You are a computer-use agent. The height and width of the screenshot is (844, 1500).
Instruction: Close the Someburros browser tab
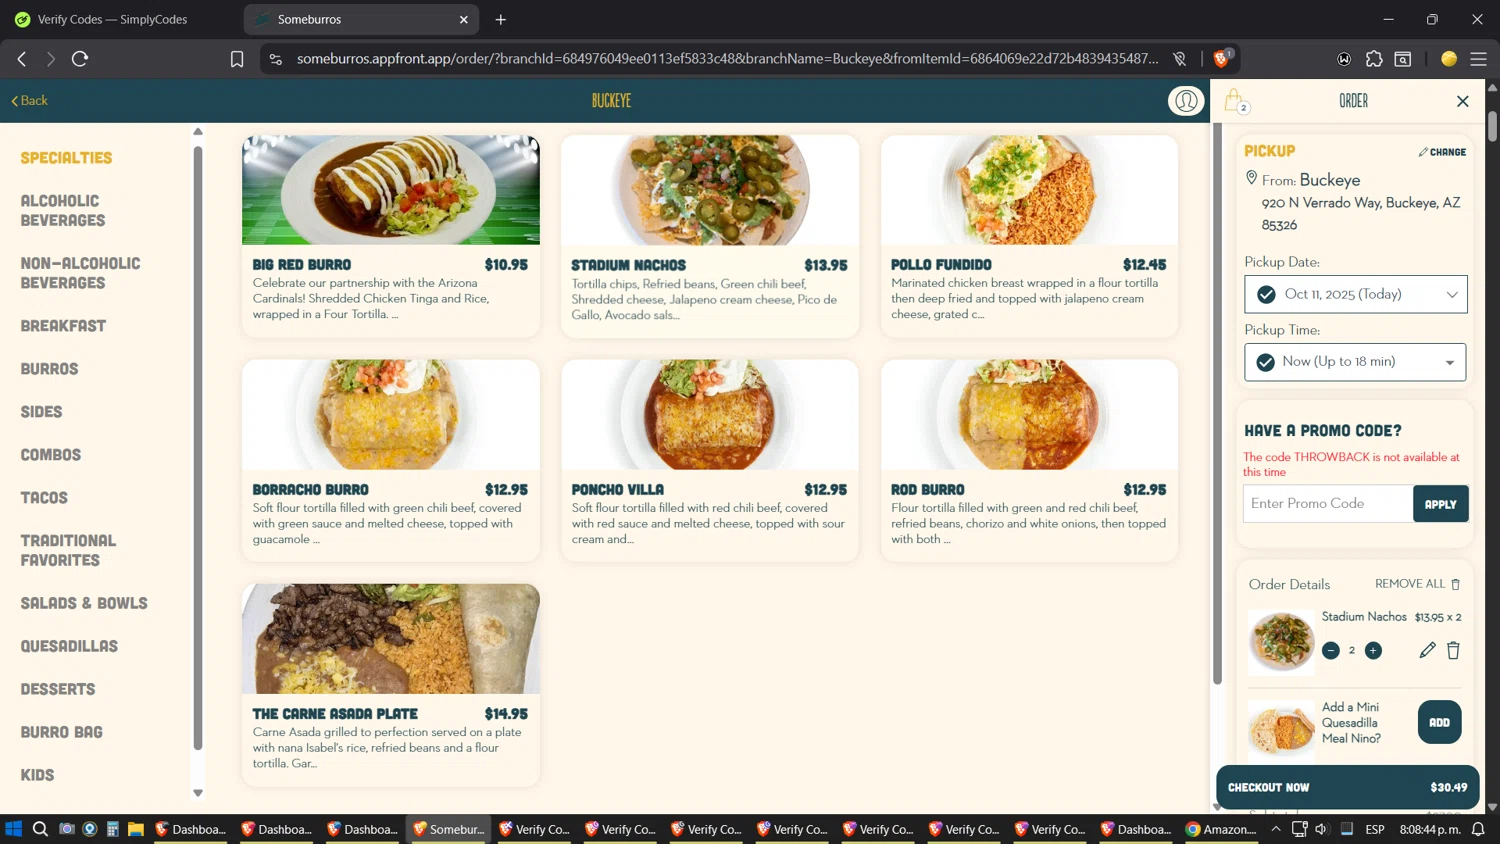click(464, 19)
